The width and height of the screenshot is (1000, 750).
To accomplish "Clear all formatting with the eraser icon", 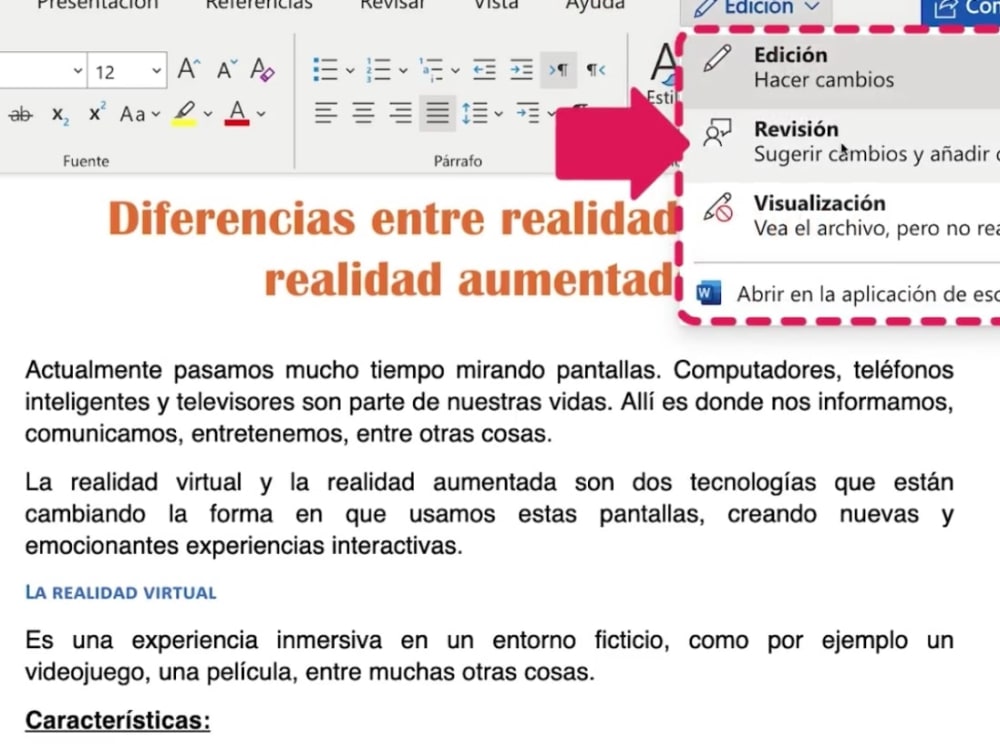I will tap(262, 69).
